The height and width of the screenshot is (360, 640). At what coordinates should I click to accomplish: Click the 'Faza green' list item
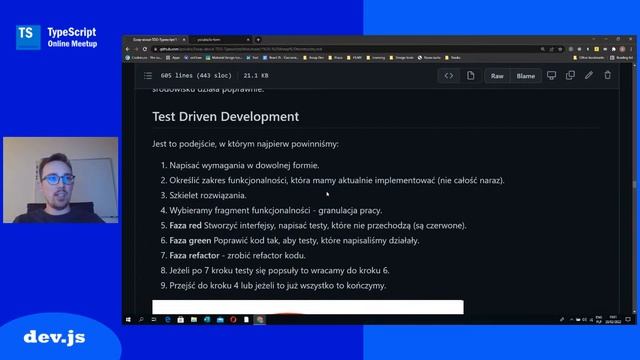[294, 241]
